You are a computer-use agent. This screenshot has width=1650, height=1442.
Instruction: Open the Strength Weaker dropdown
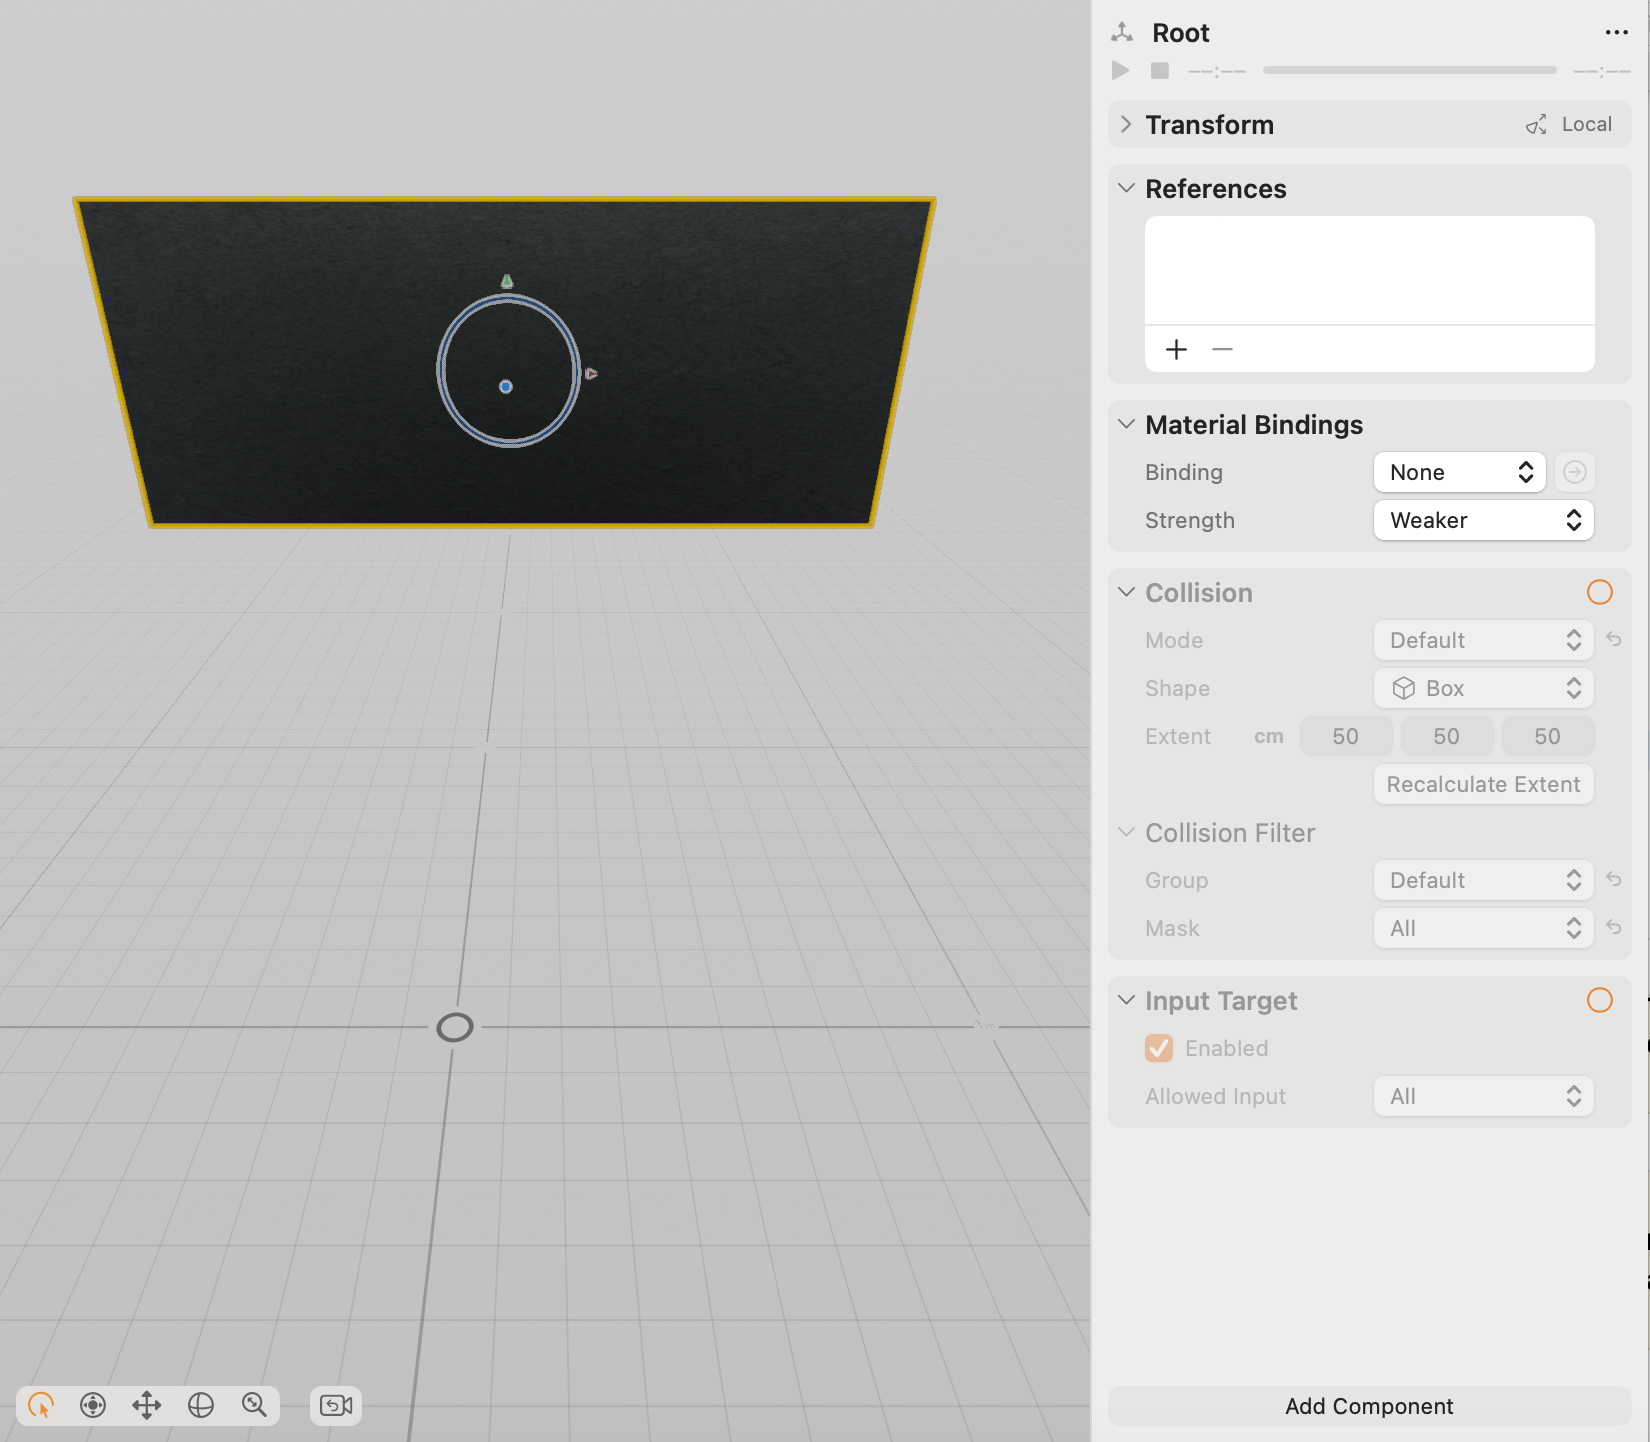1483,520
